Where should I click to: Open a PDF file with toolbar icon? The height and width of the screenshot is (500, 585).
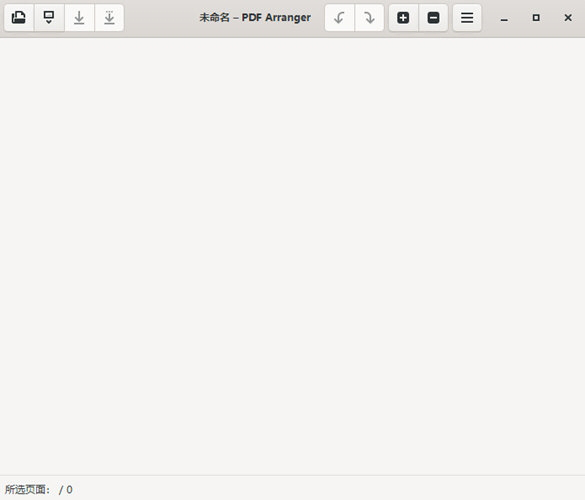(19, 18)
